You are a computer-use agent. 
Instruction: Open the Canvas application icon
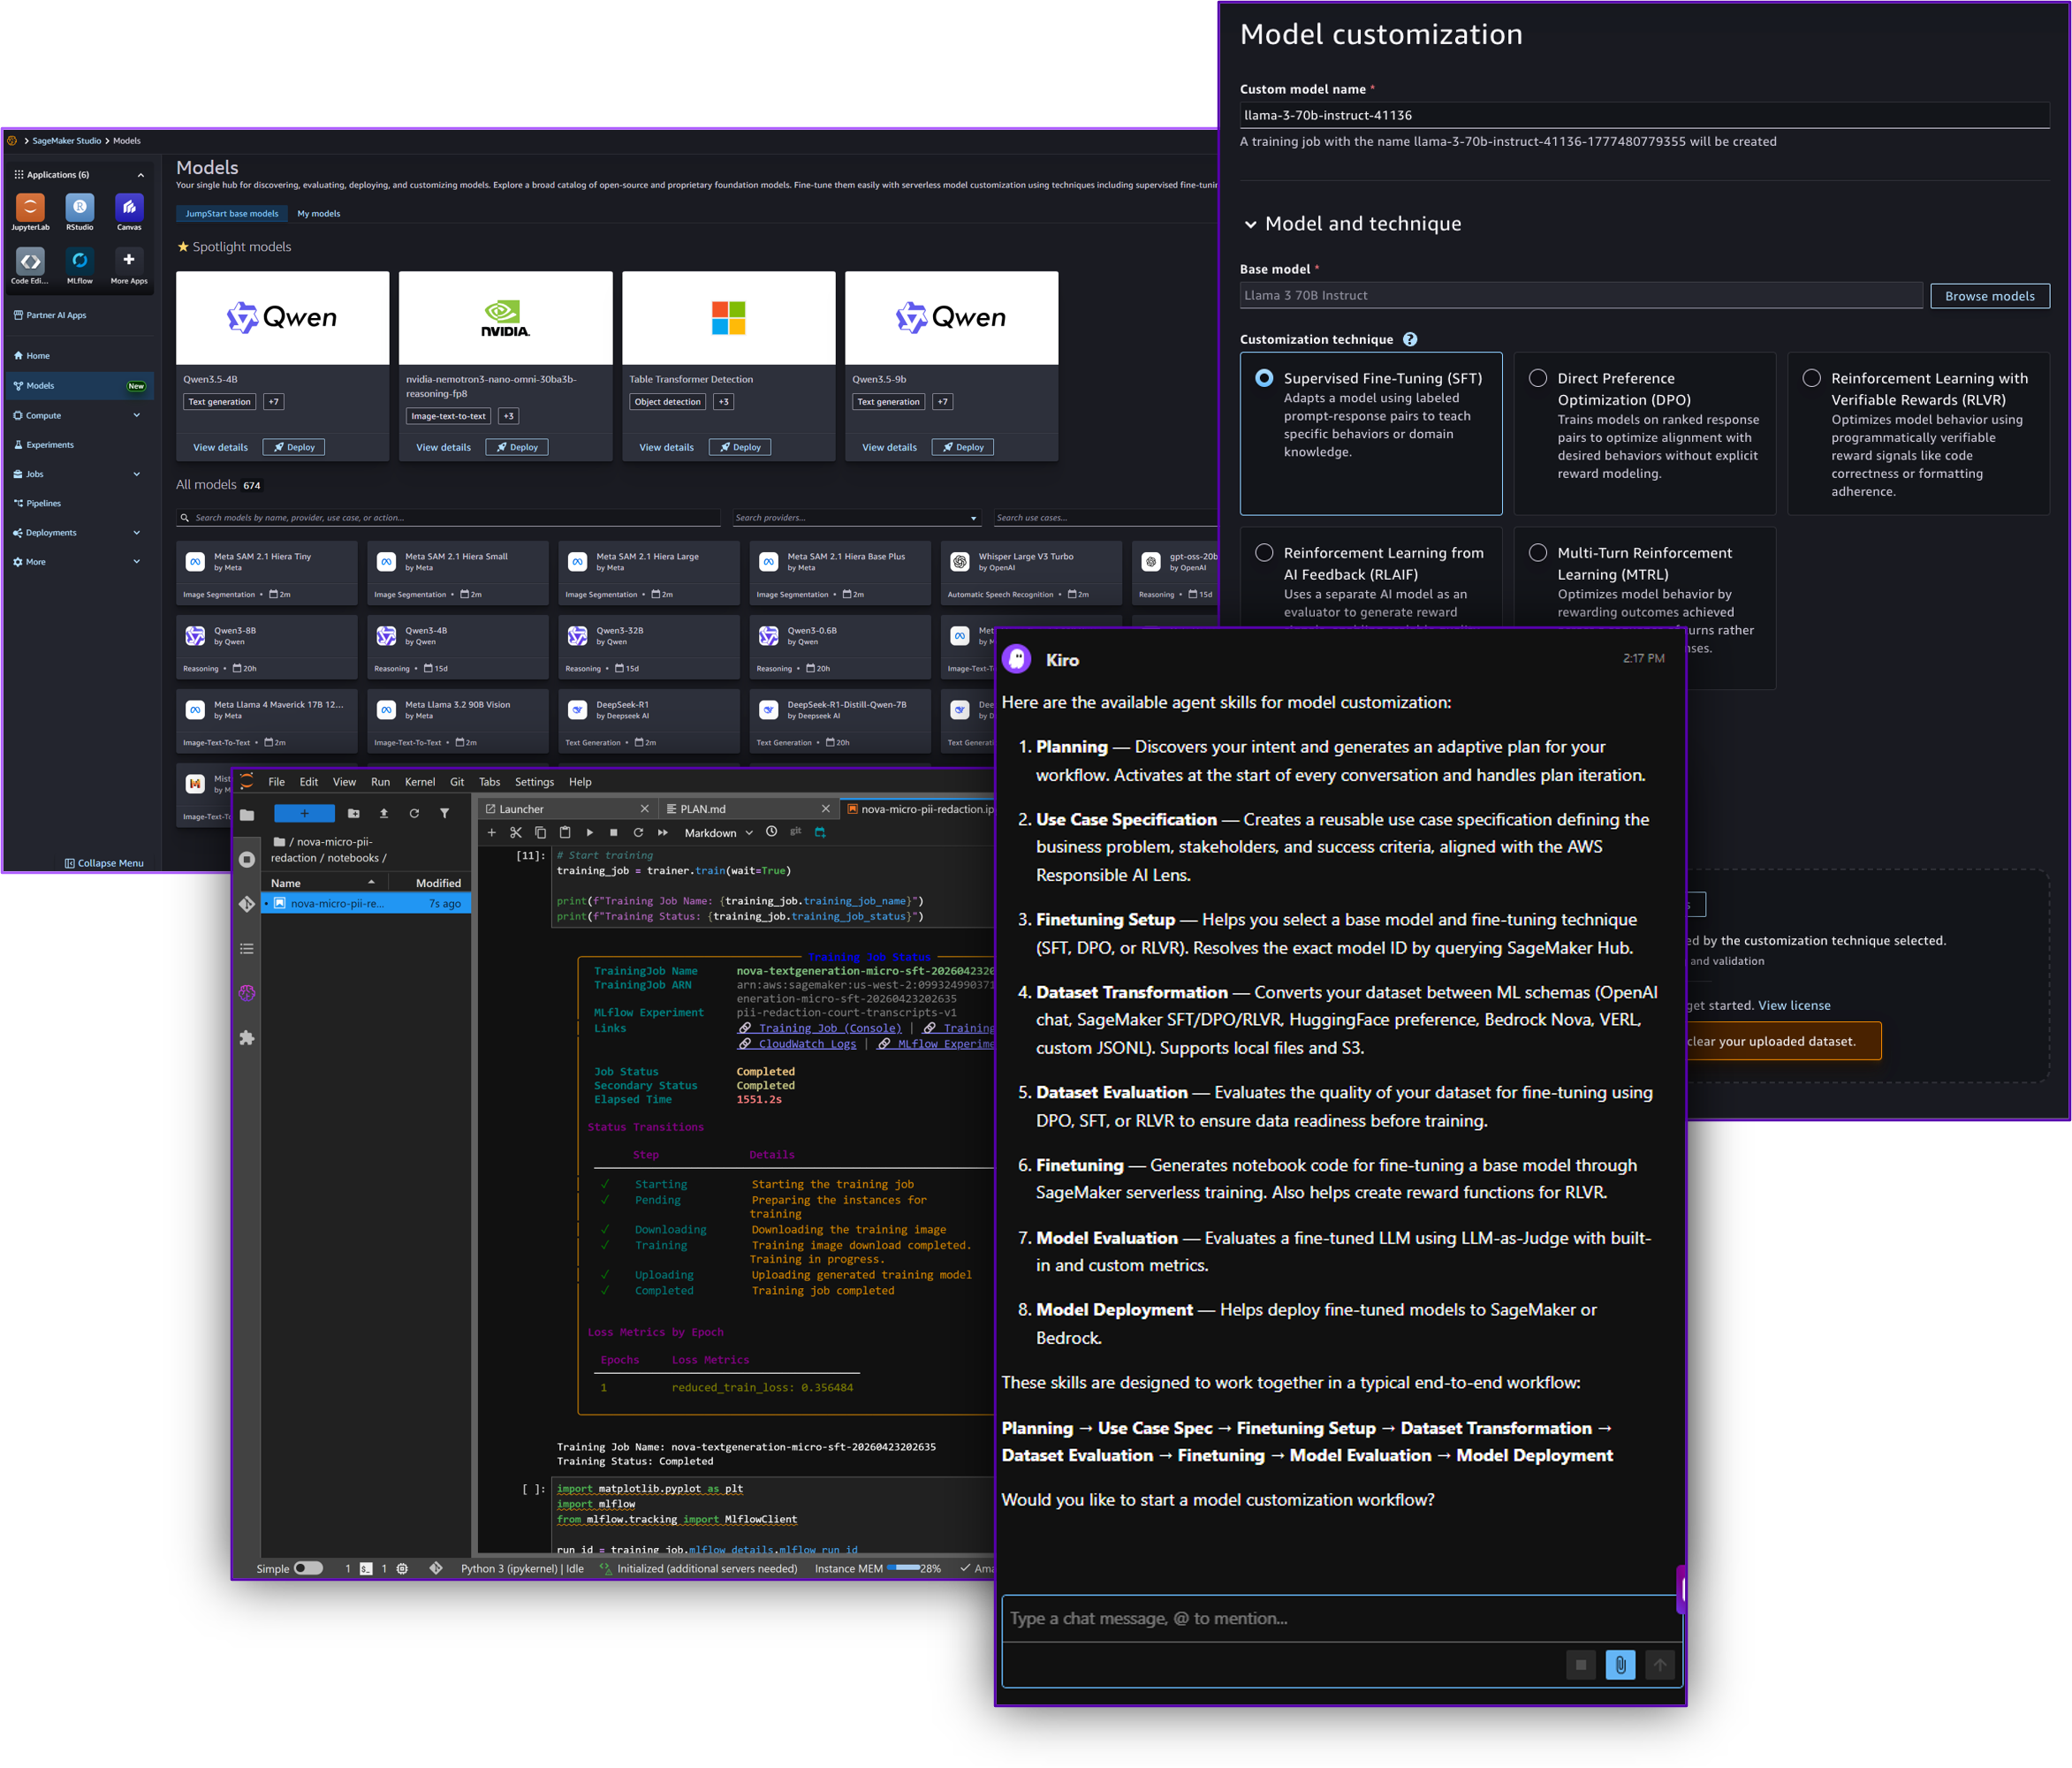point(129,207)
